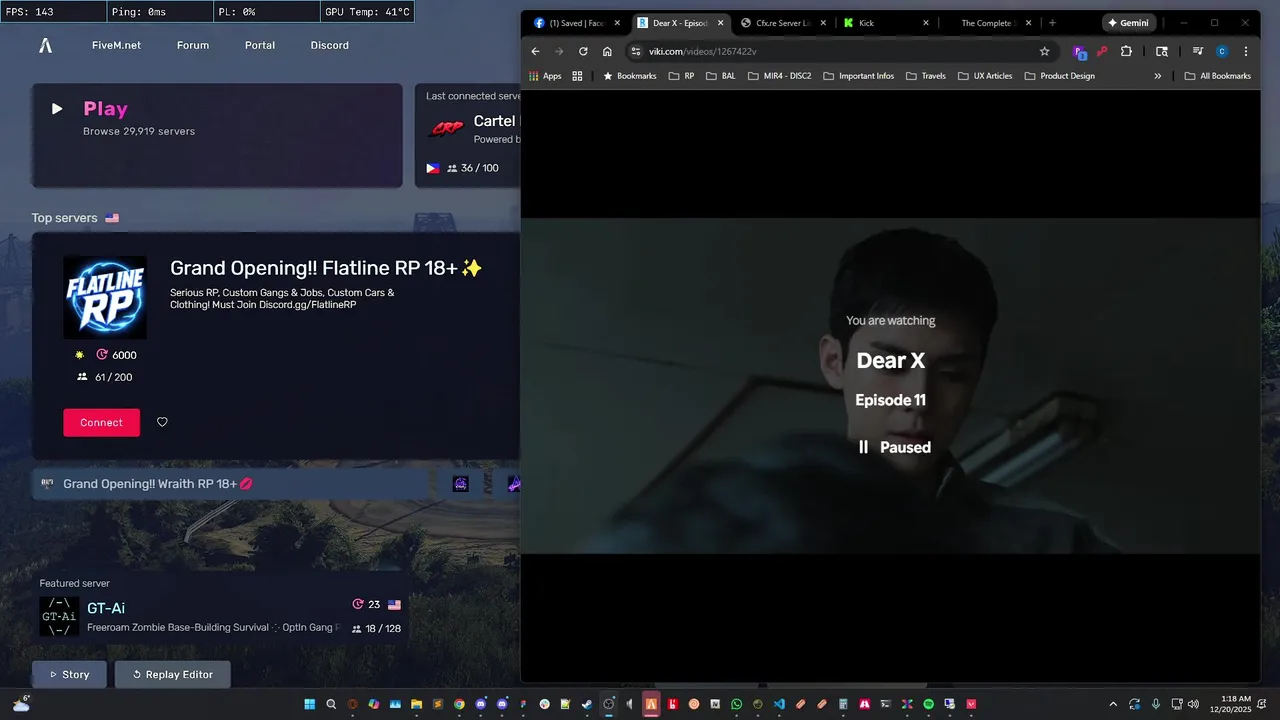The width and height of the screenshot is (1280, 720).
Task: Open Steam from the taskbar
Action: (x=587, y=704)
